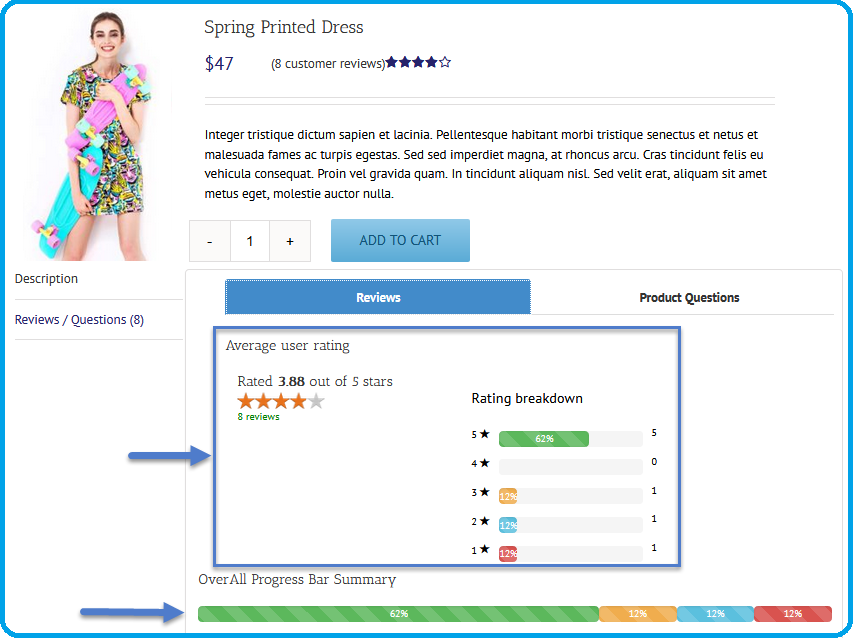Click the green 8 reviews link
The height and width of the screenshot is (638, 853).
pyautogui.click(x=258, y=417)
